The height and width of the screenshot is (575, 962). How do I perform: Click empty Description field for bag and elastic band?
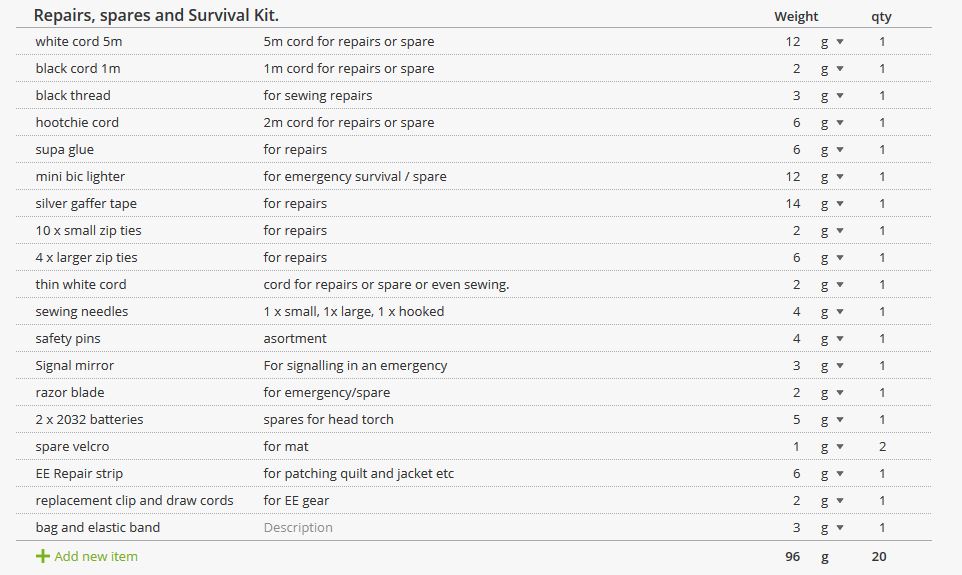click(x=298, y=528)
